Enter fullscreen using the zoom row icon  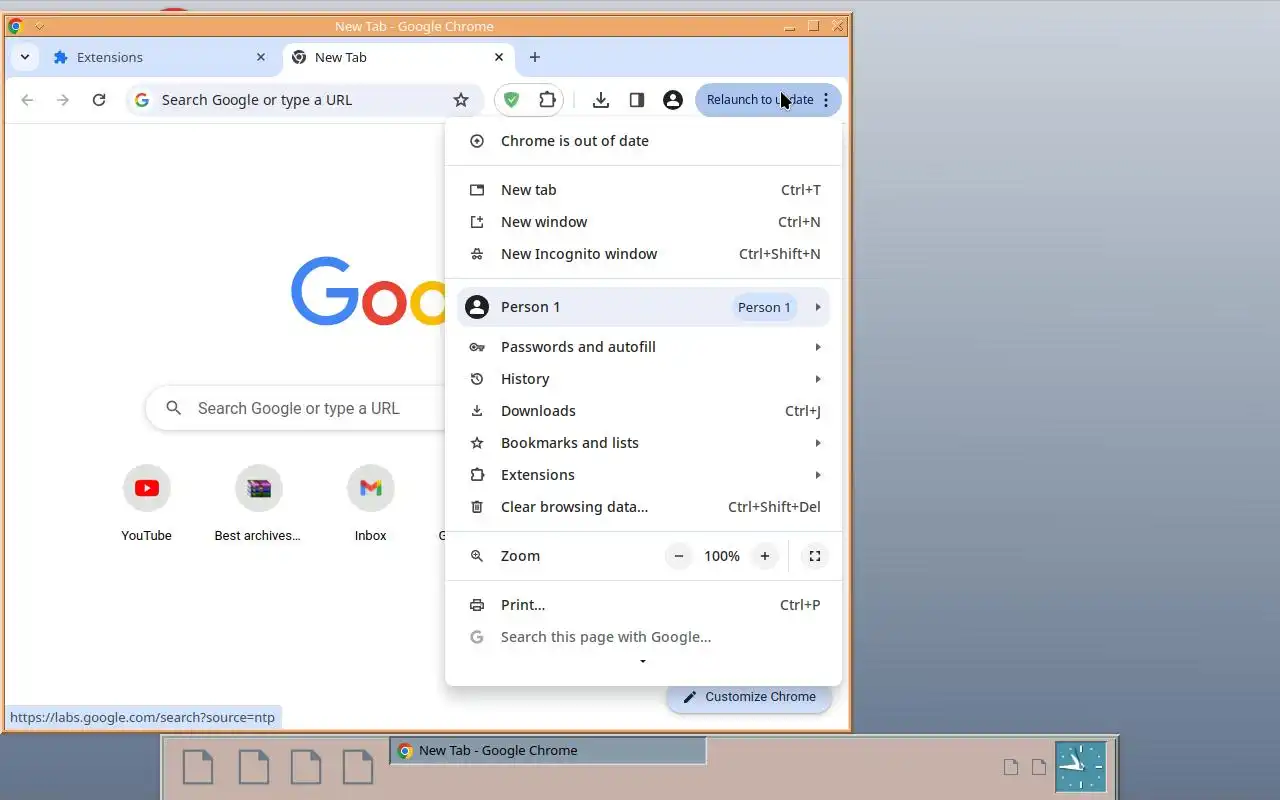click(815, 556)
